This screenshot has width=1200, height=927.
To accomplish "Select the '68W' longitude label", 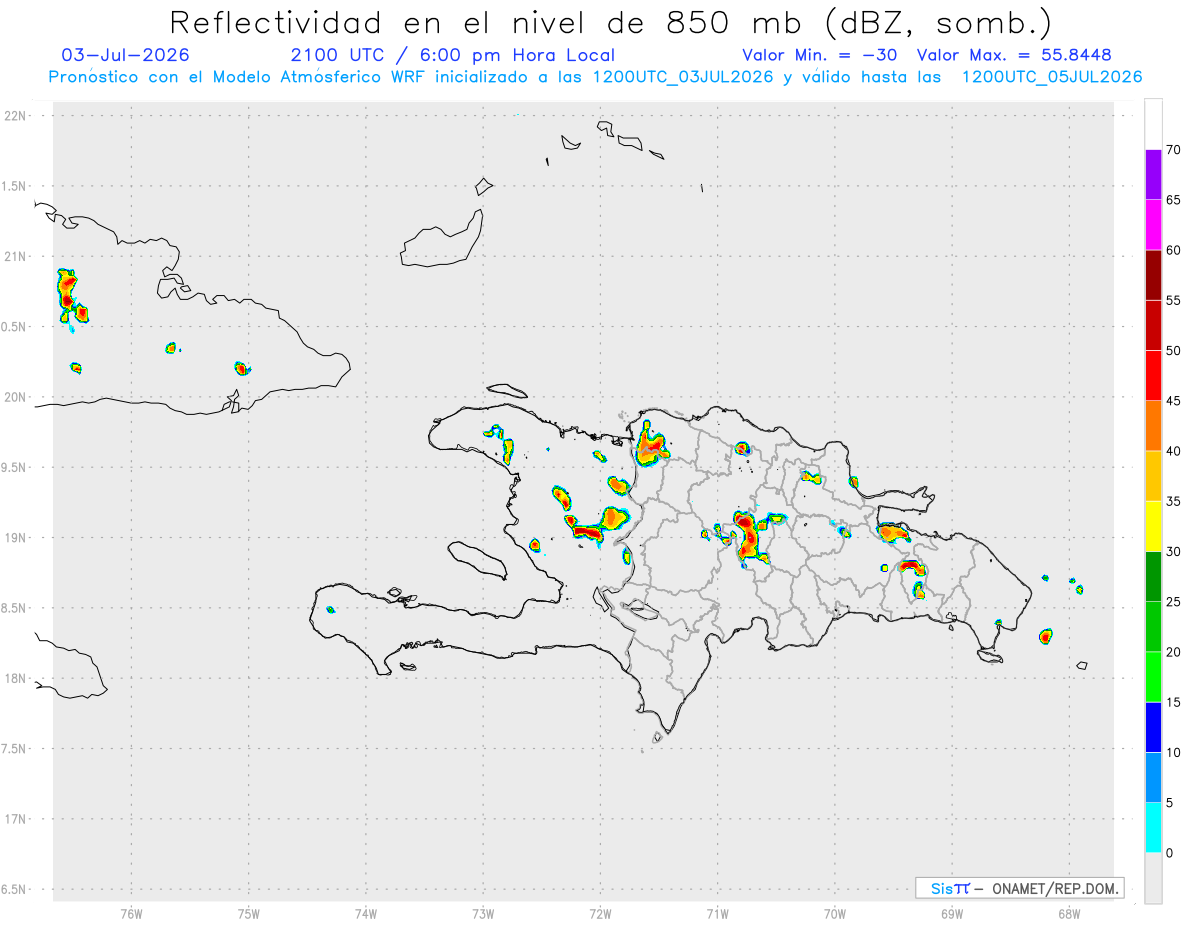I will click(x=1069, y=913).
